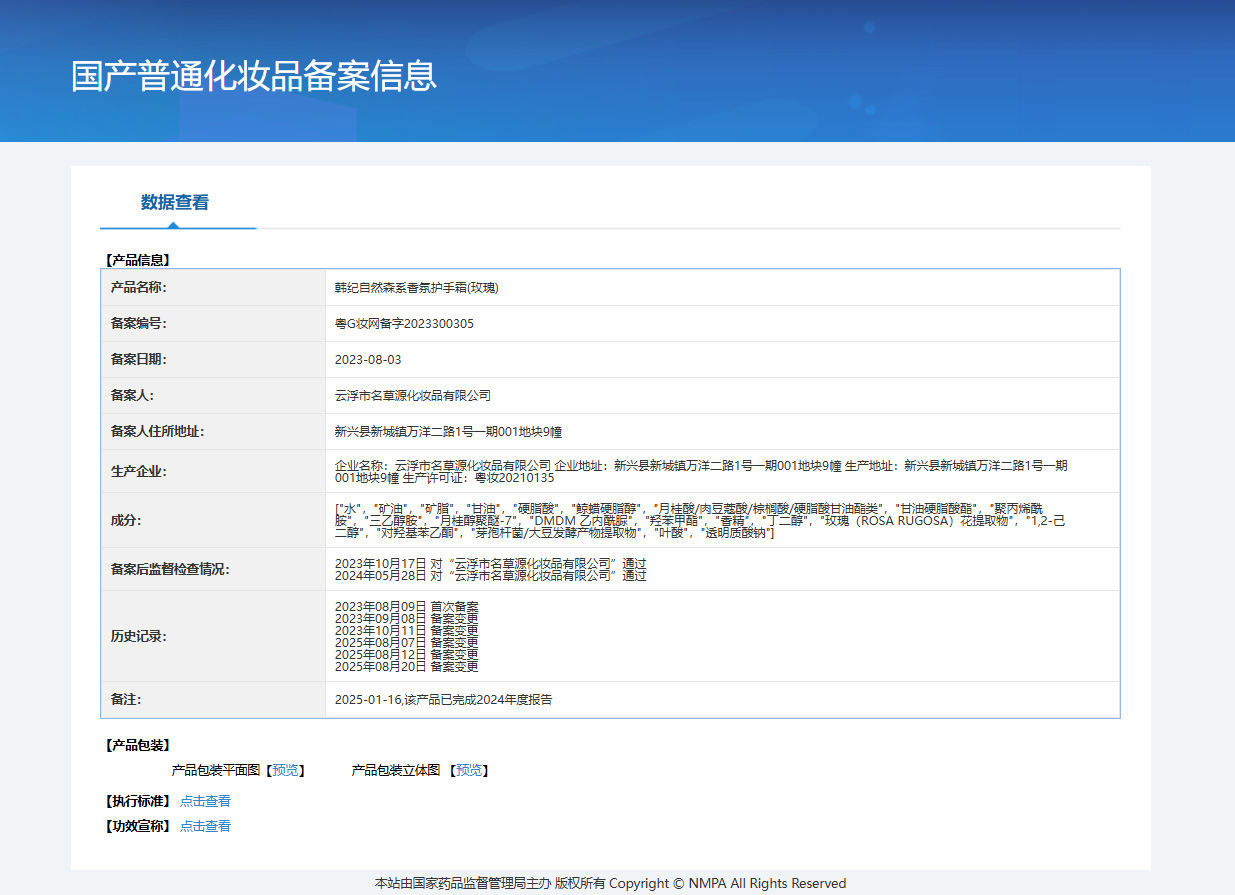
Task: Click the 【产品信息】 section heading
Action: point(138,260)
